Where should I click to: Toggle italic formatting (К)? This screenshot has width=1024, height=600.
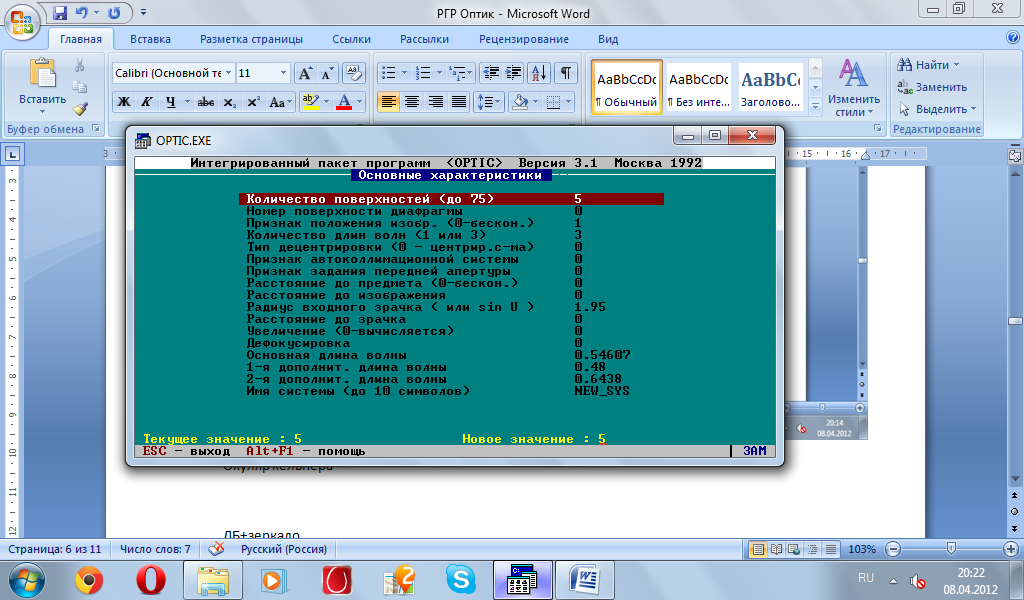tap(147, 102)
